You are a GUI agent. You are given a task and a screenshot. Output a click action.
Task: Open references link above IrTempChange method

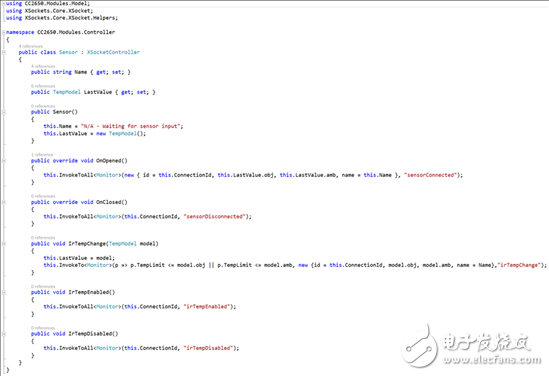coord(43,238)
